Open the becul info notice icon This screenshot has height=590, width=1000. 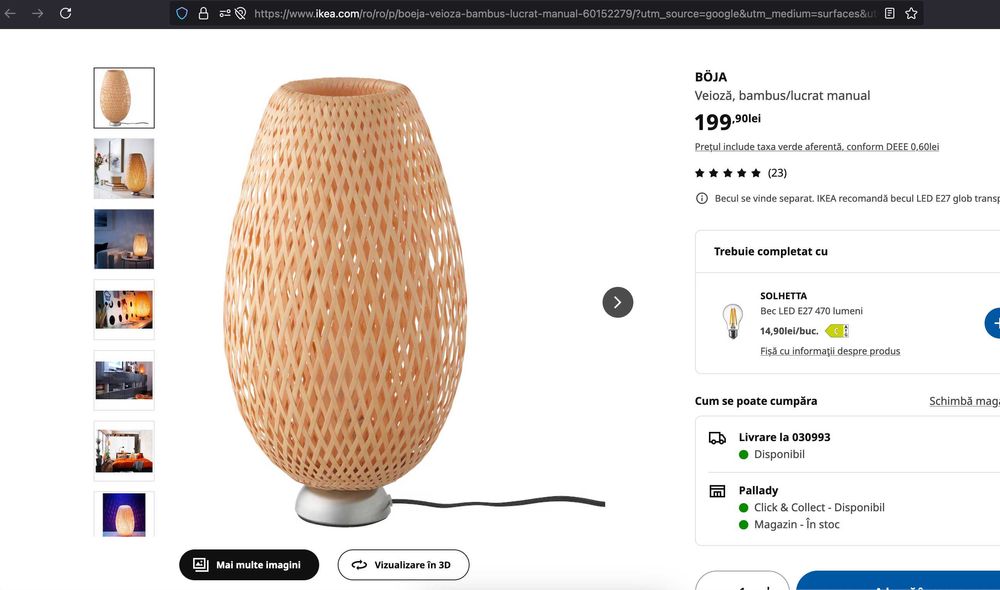(702, 199)
